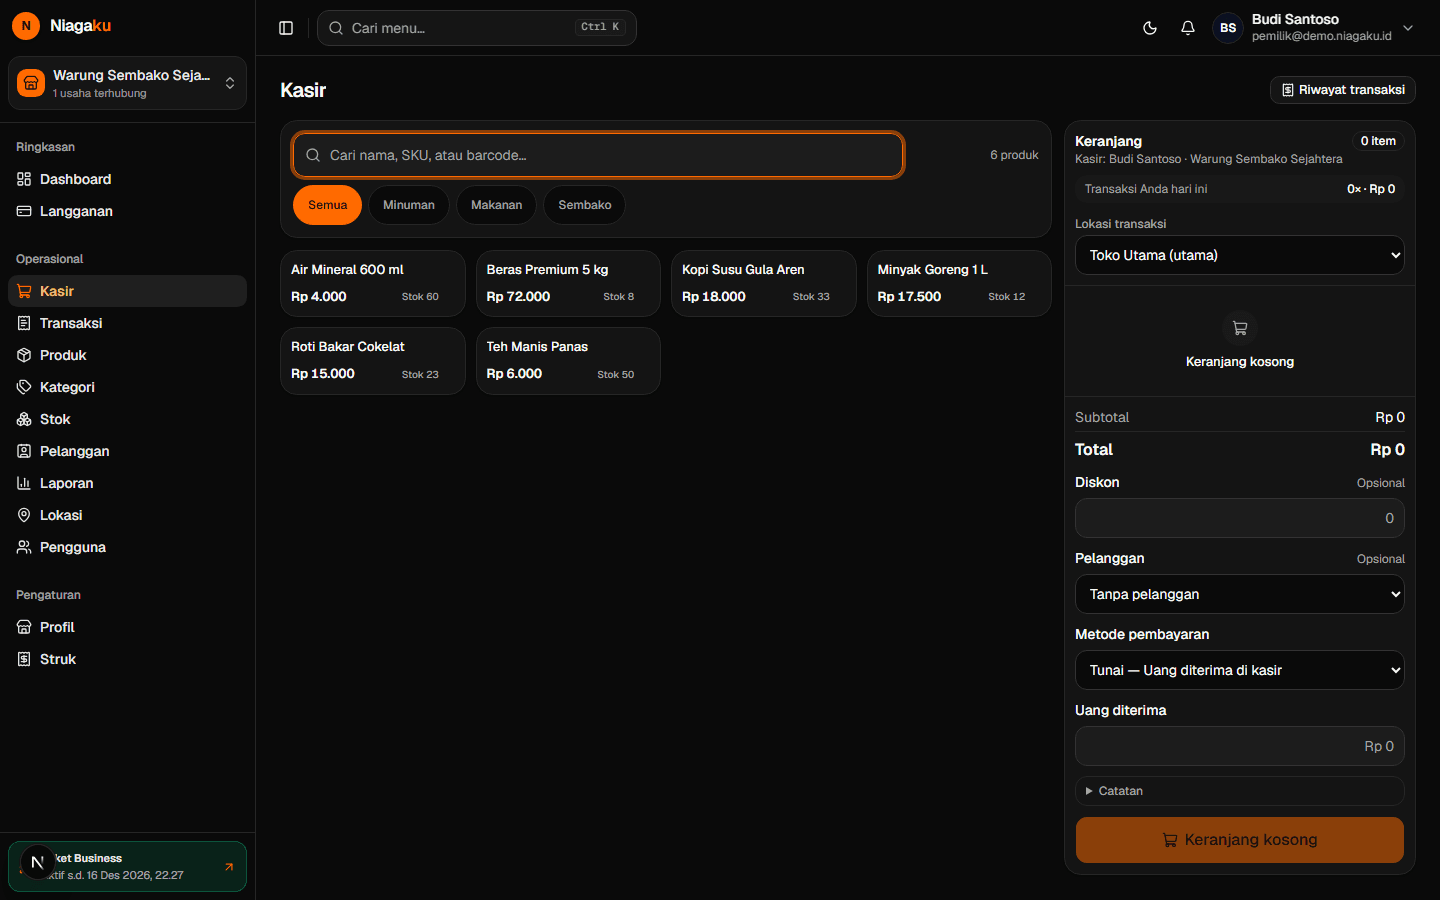Image resolution: width=1440 pixels, height=900 pixels.
Task: Add Roti Bakar Cokelat to cart
Action: 373,361
